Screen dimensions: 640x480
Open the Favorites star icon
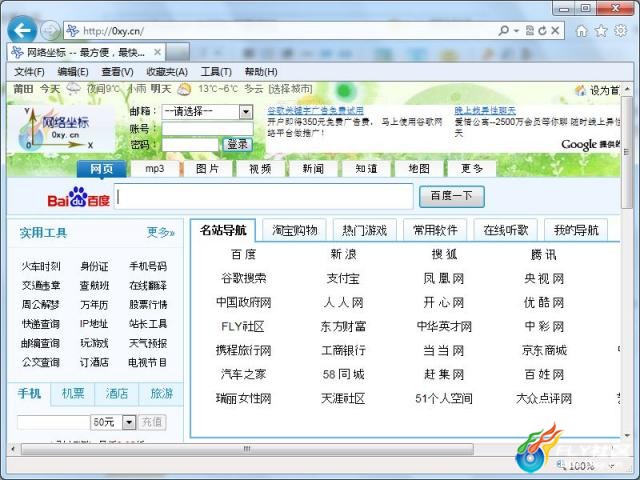601,31
